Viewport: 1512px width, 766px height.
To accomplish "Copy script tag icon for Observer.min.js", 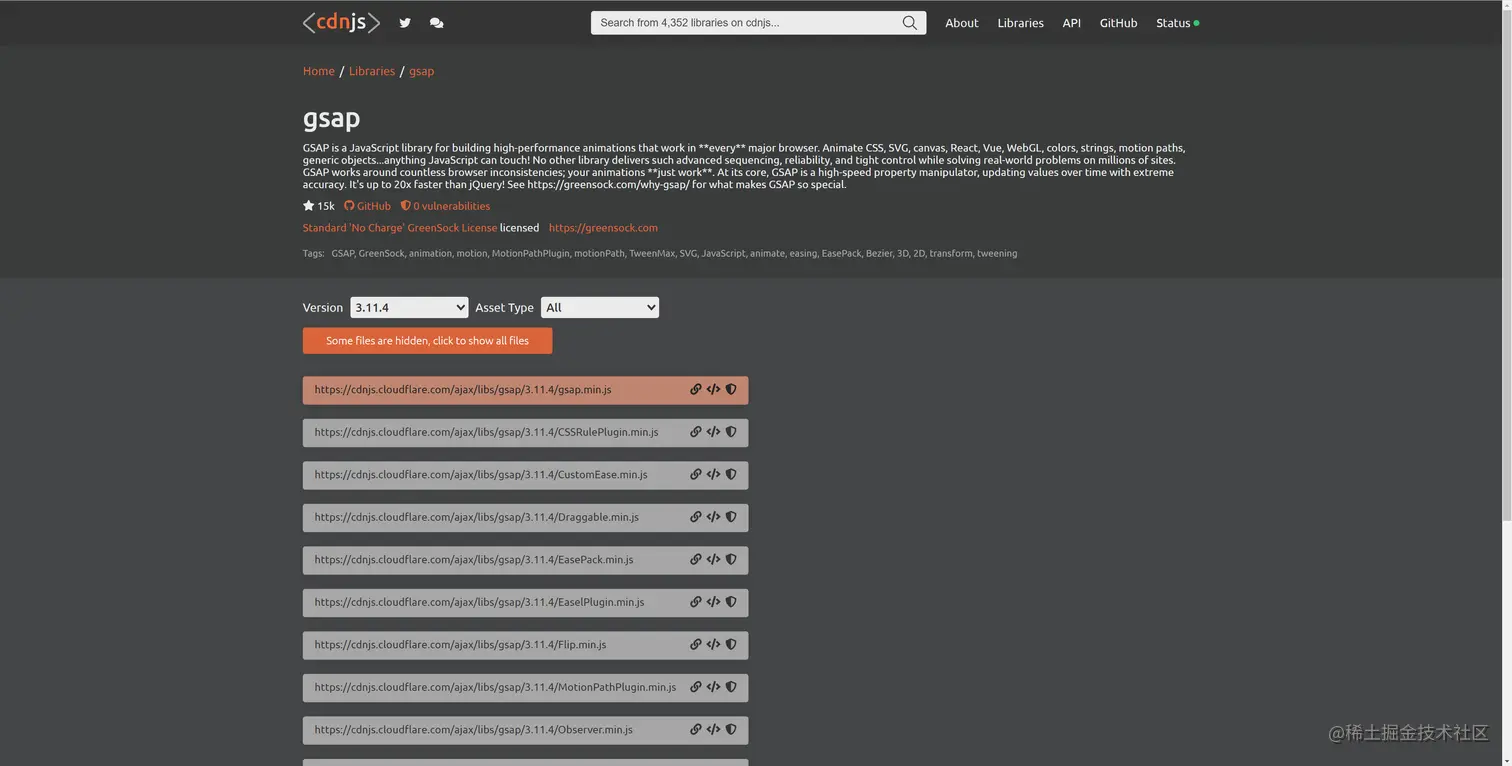I will coord(713,730).
